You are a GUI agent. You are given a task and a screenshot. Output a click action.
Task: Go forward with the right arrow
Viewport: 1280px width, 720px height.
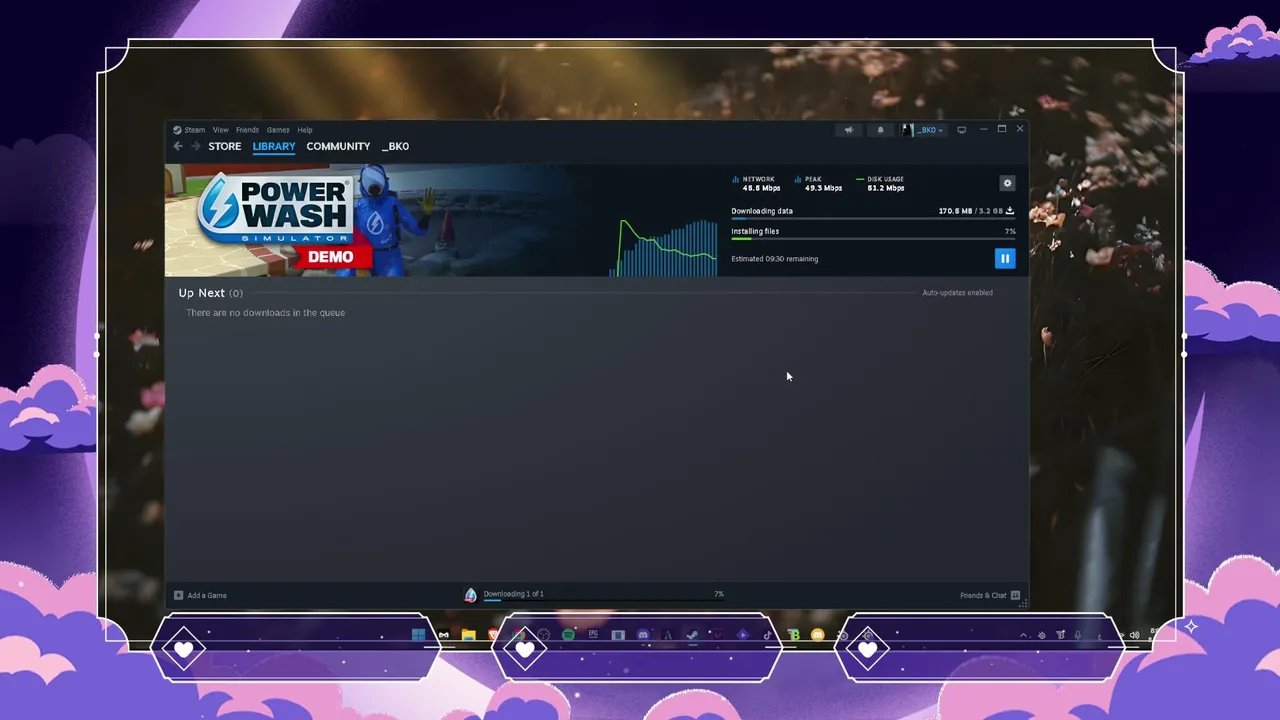[x=195, y=146]
